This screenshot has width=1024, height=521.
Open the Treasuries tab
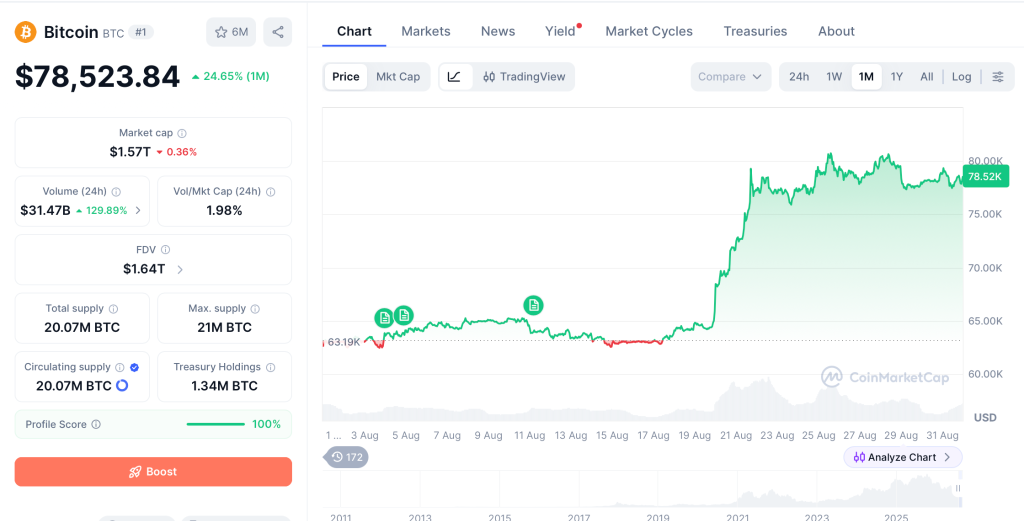coord(755,31)
